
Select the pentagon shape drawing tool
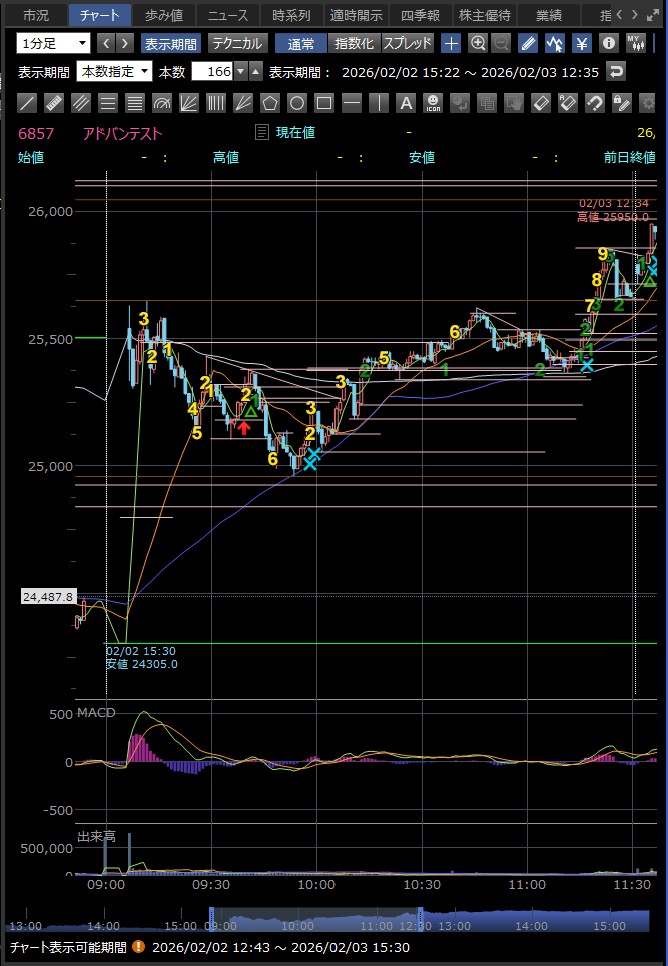pyautogui.click(x=270, y=103)
